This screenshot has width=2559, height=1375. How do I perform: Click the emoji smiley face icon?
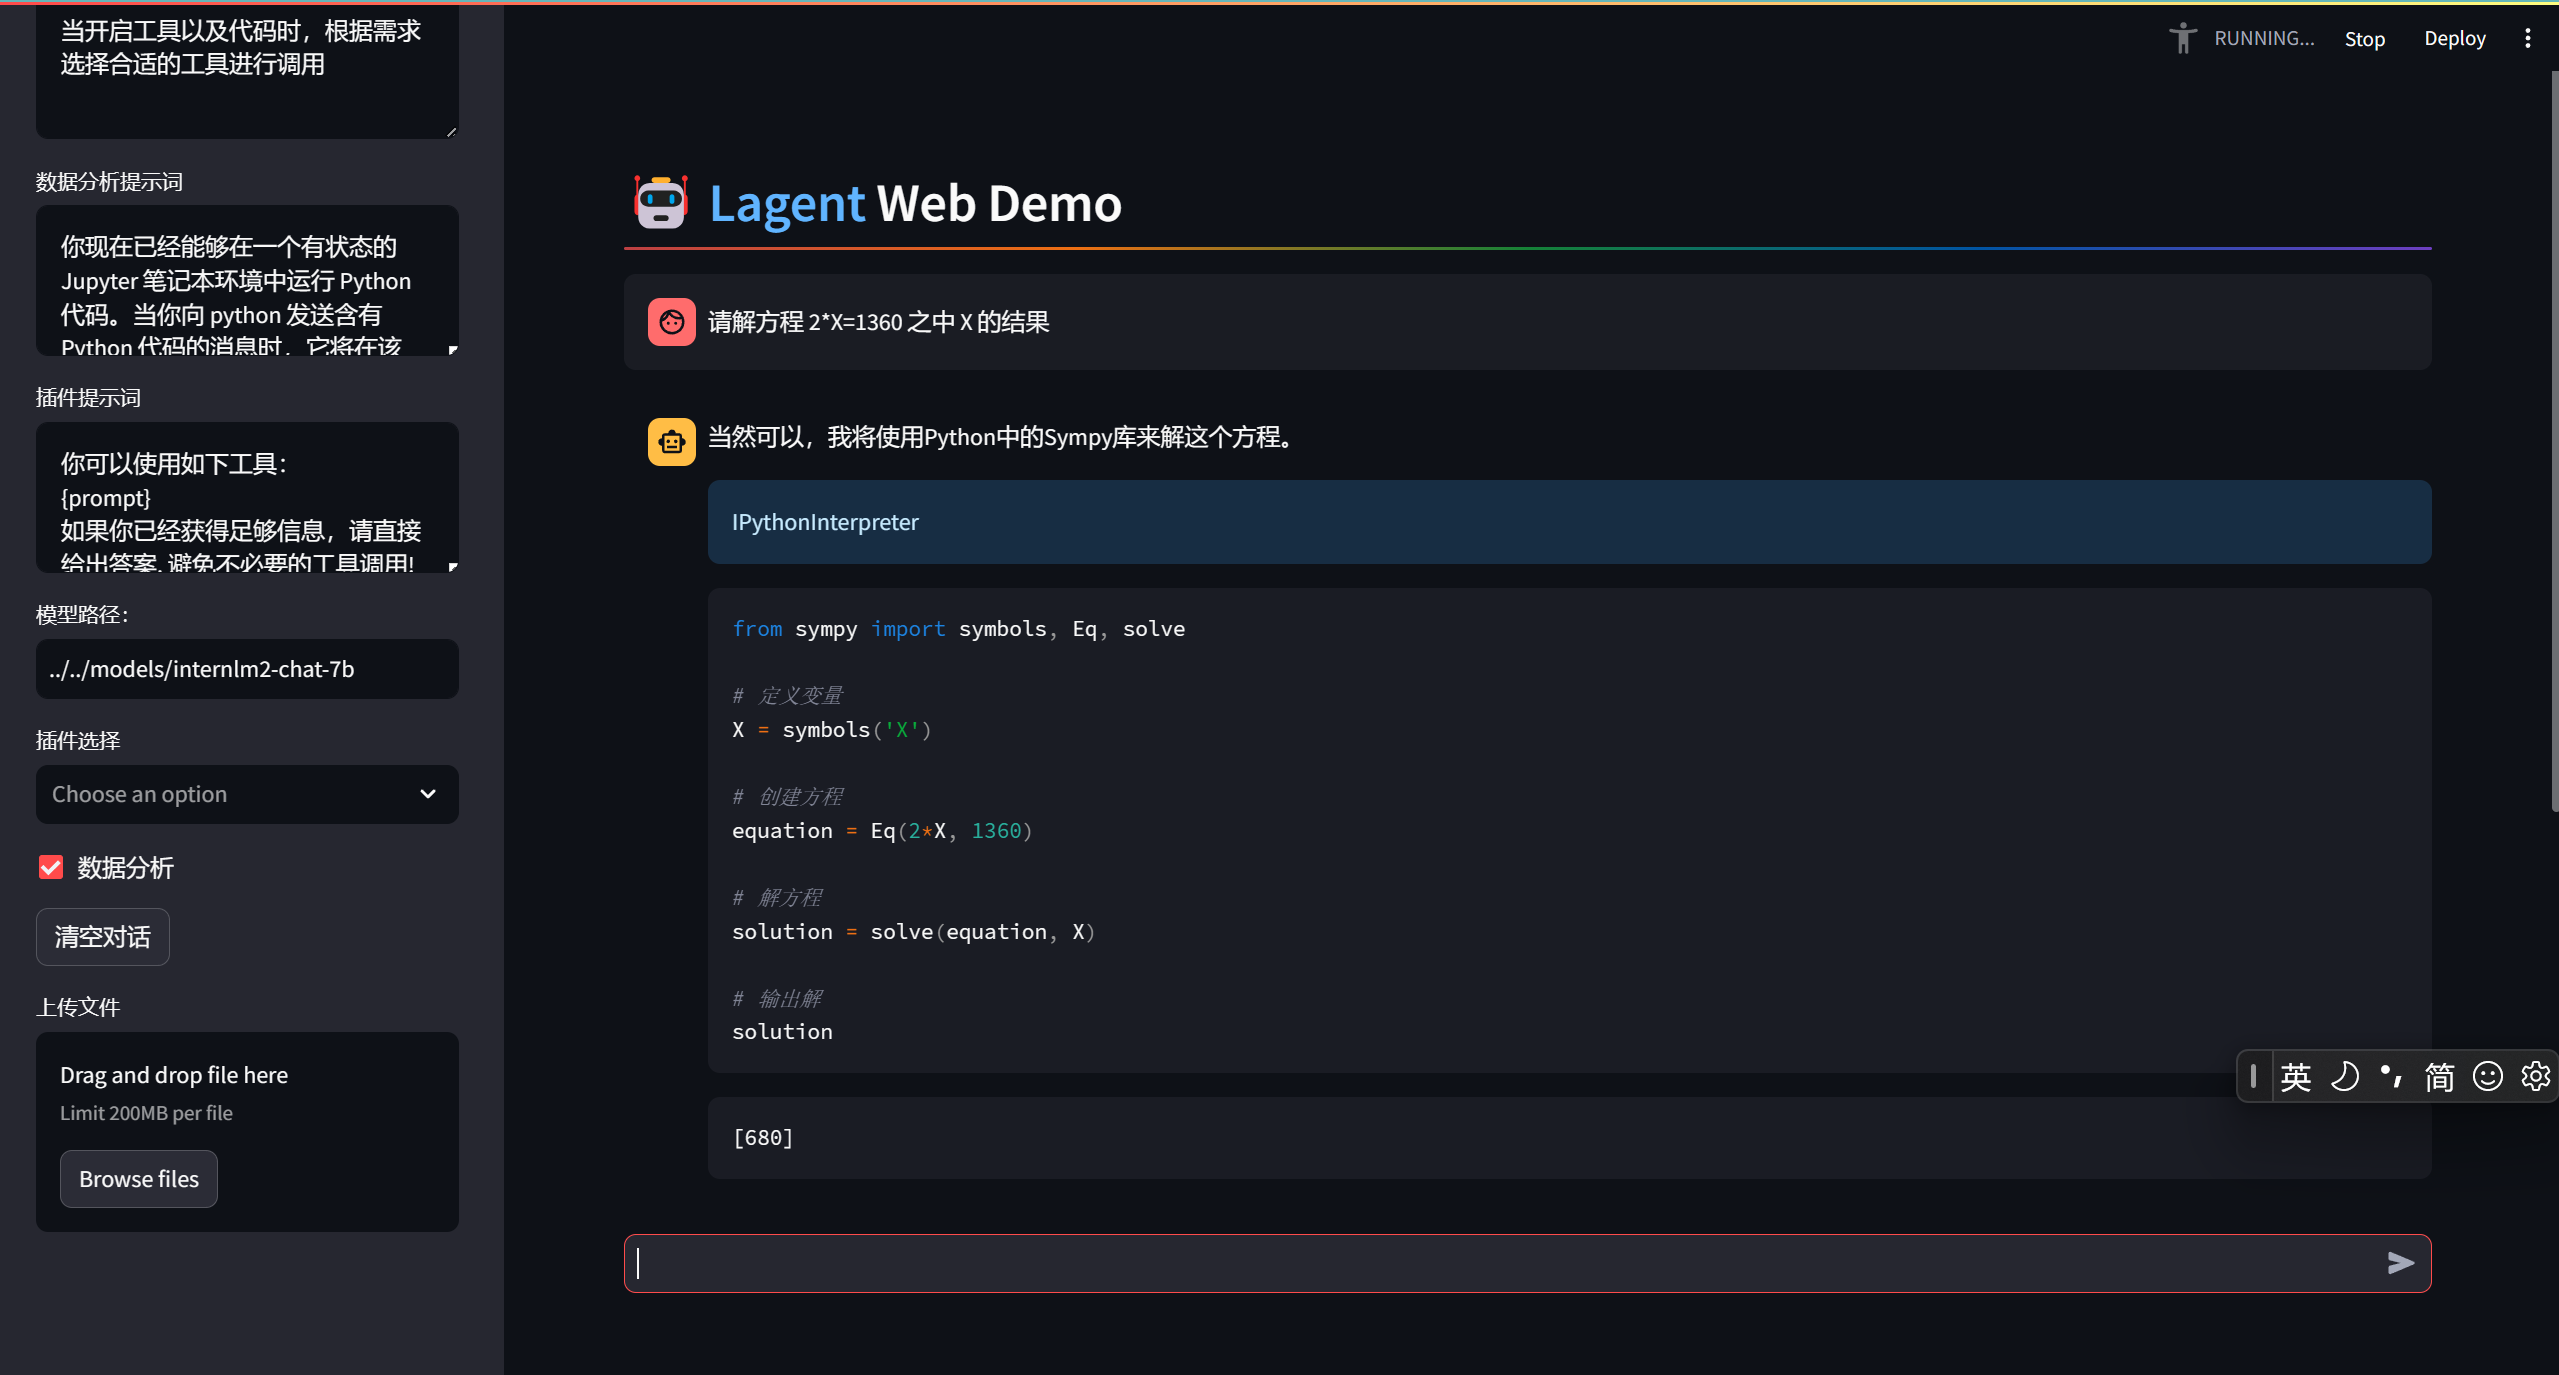click(x=2488, y=1075)
